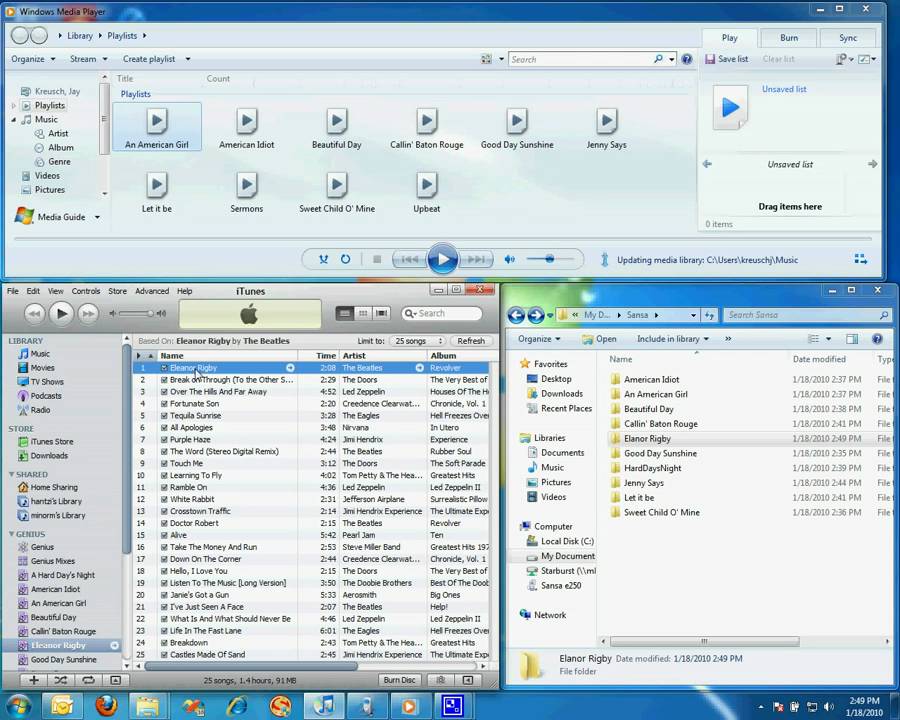The width and height of the screenshot is (900, 720).
Task: Open the Media Guide dropdown arrow
Action: 97,217
